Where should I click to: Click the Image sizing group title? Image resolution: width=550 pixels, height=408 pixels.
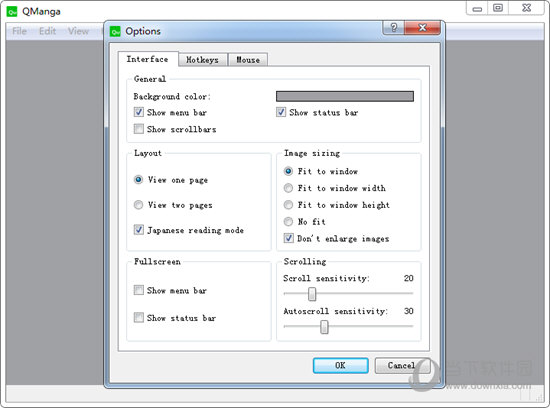(x=312, y=153)
